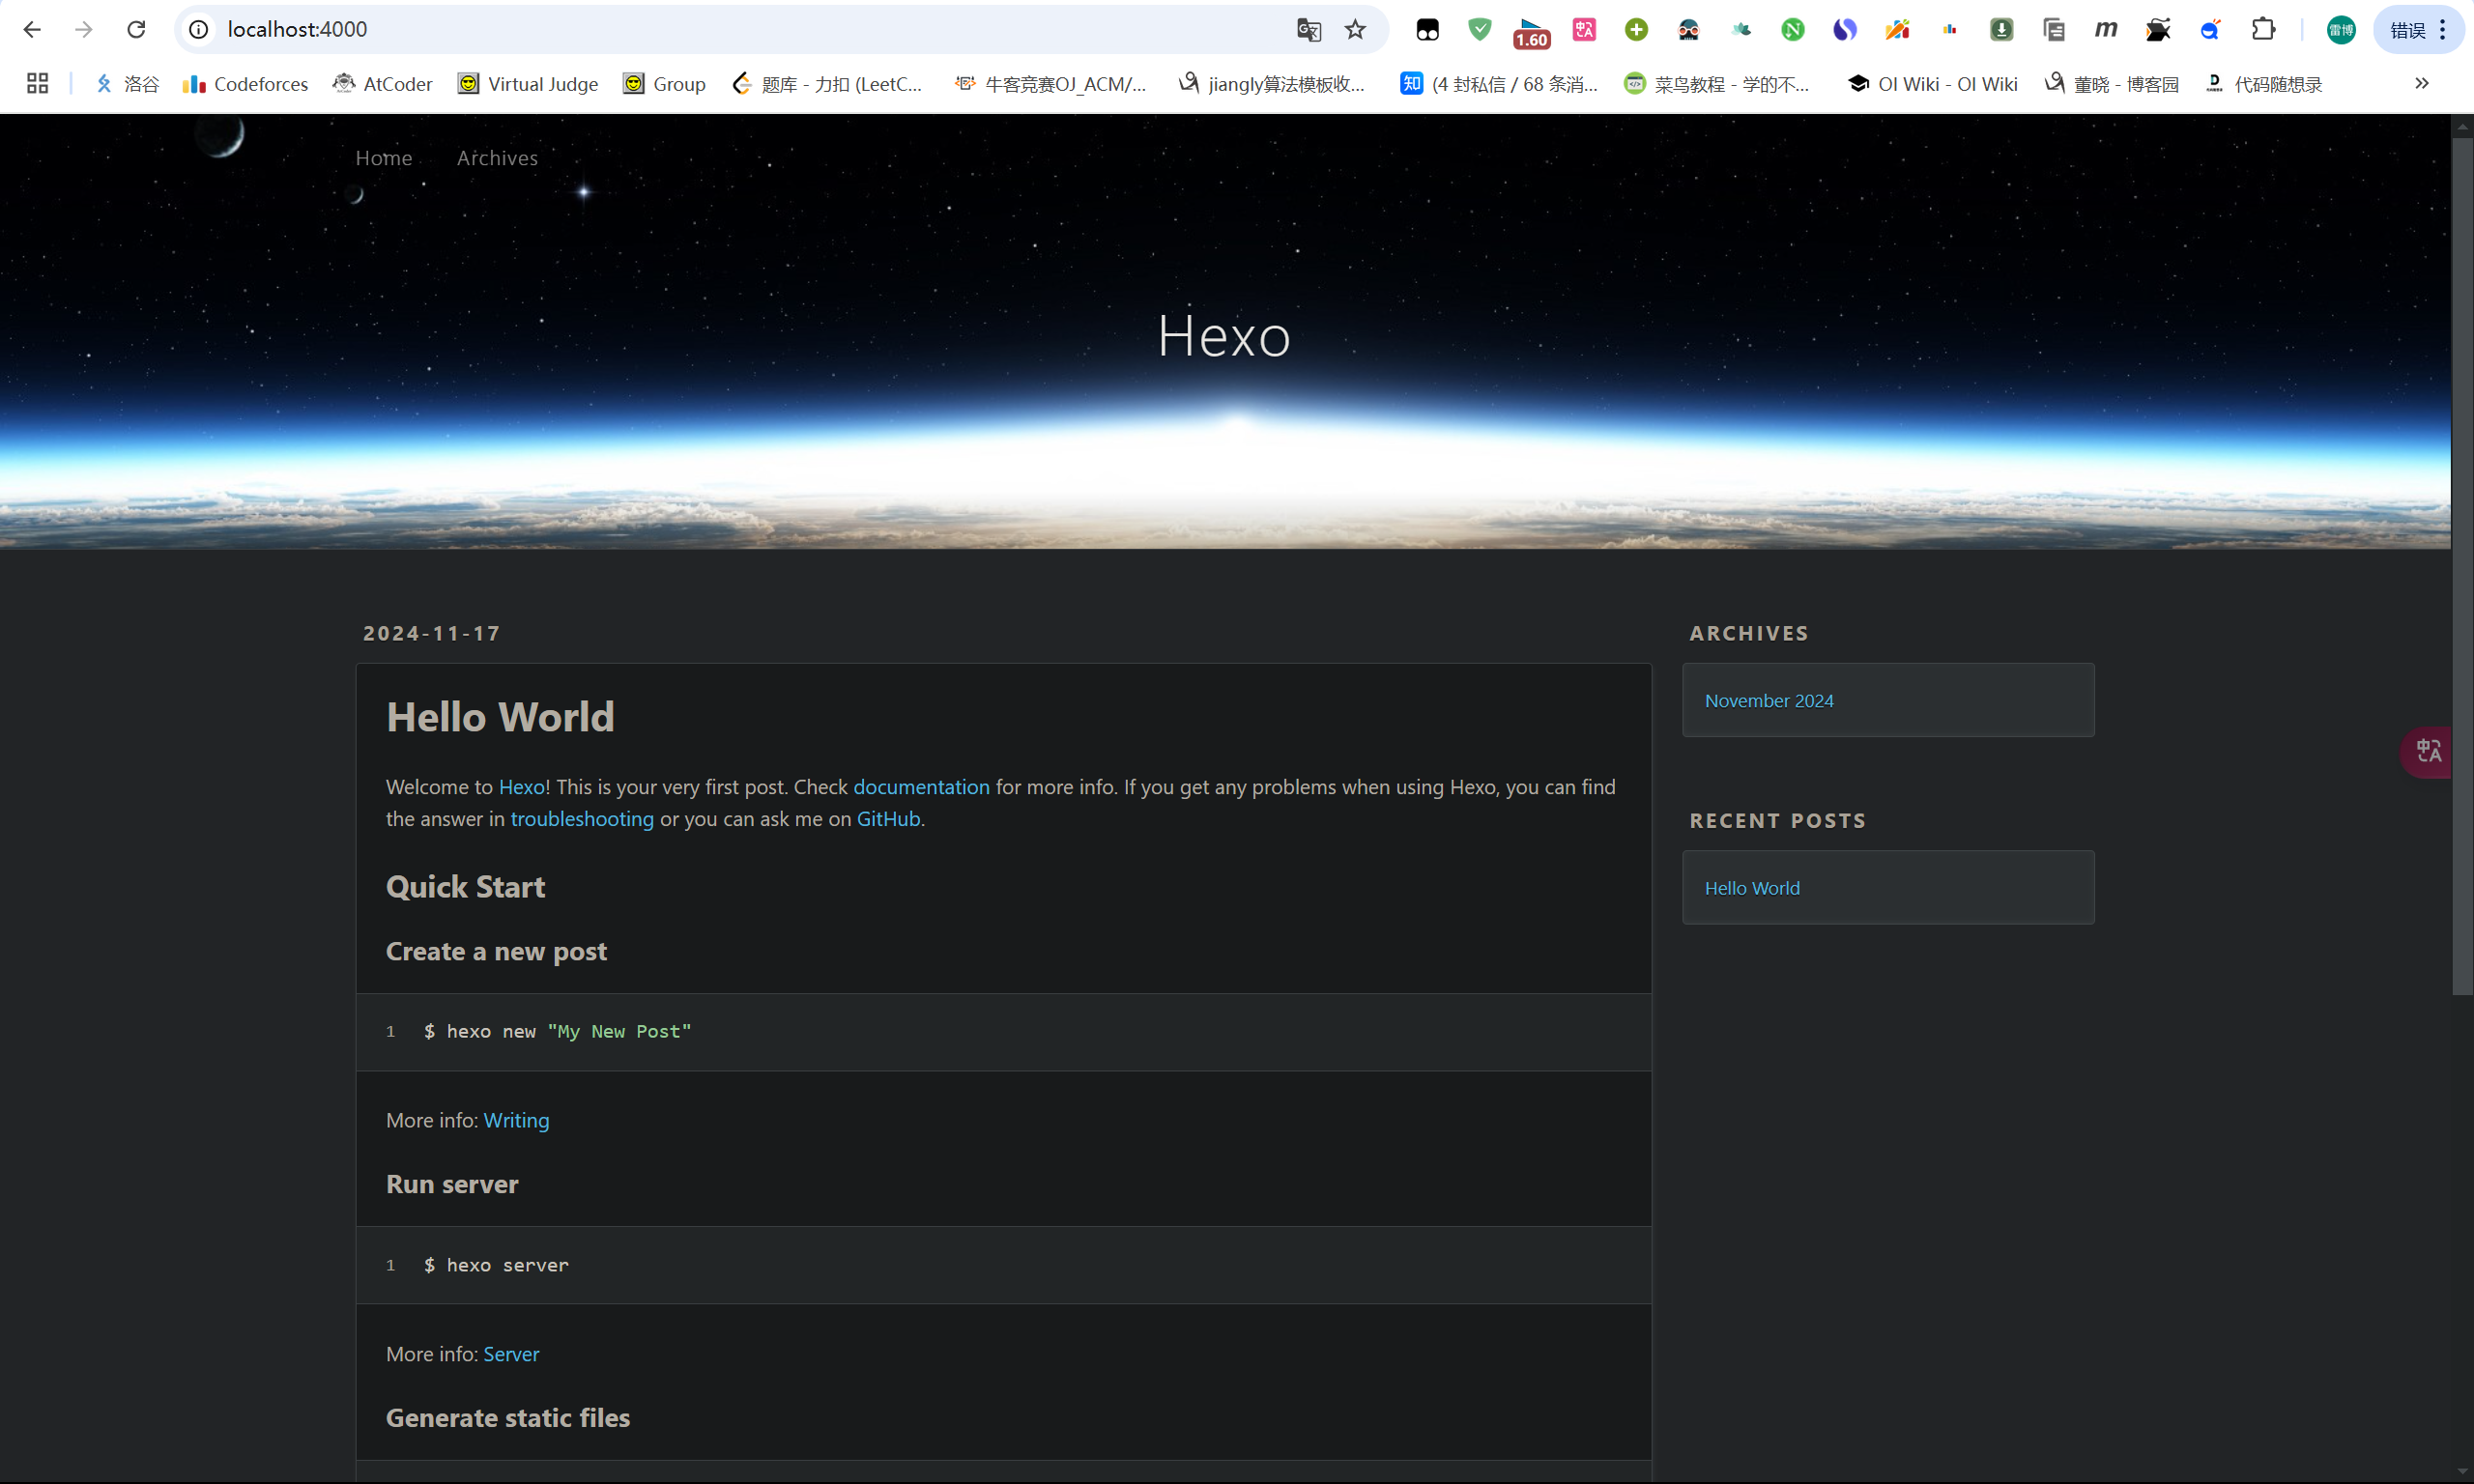
Task: View site information icon beside URL
Action: coord(199,30)
